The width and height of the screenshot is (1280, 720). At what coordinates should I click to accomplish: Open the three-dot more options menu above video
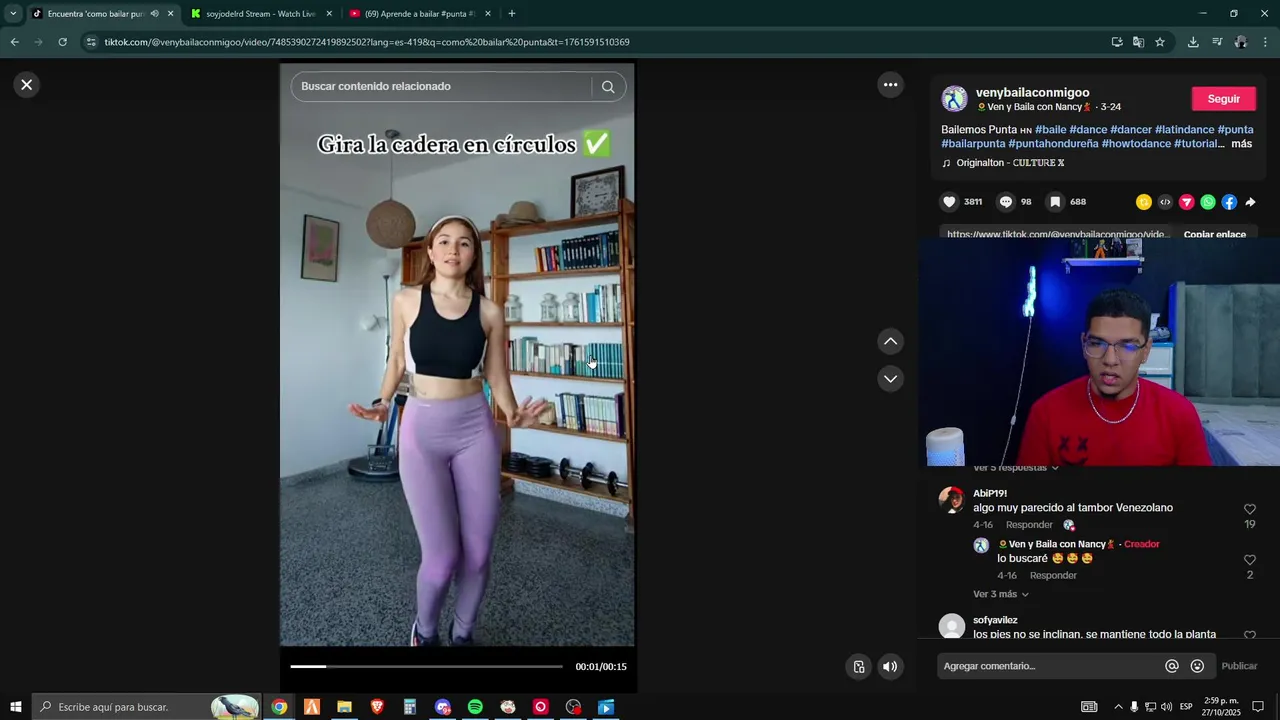tap(890, 85)
